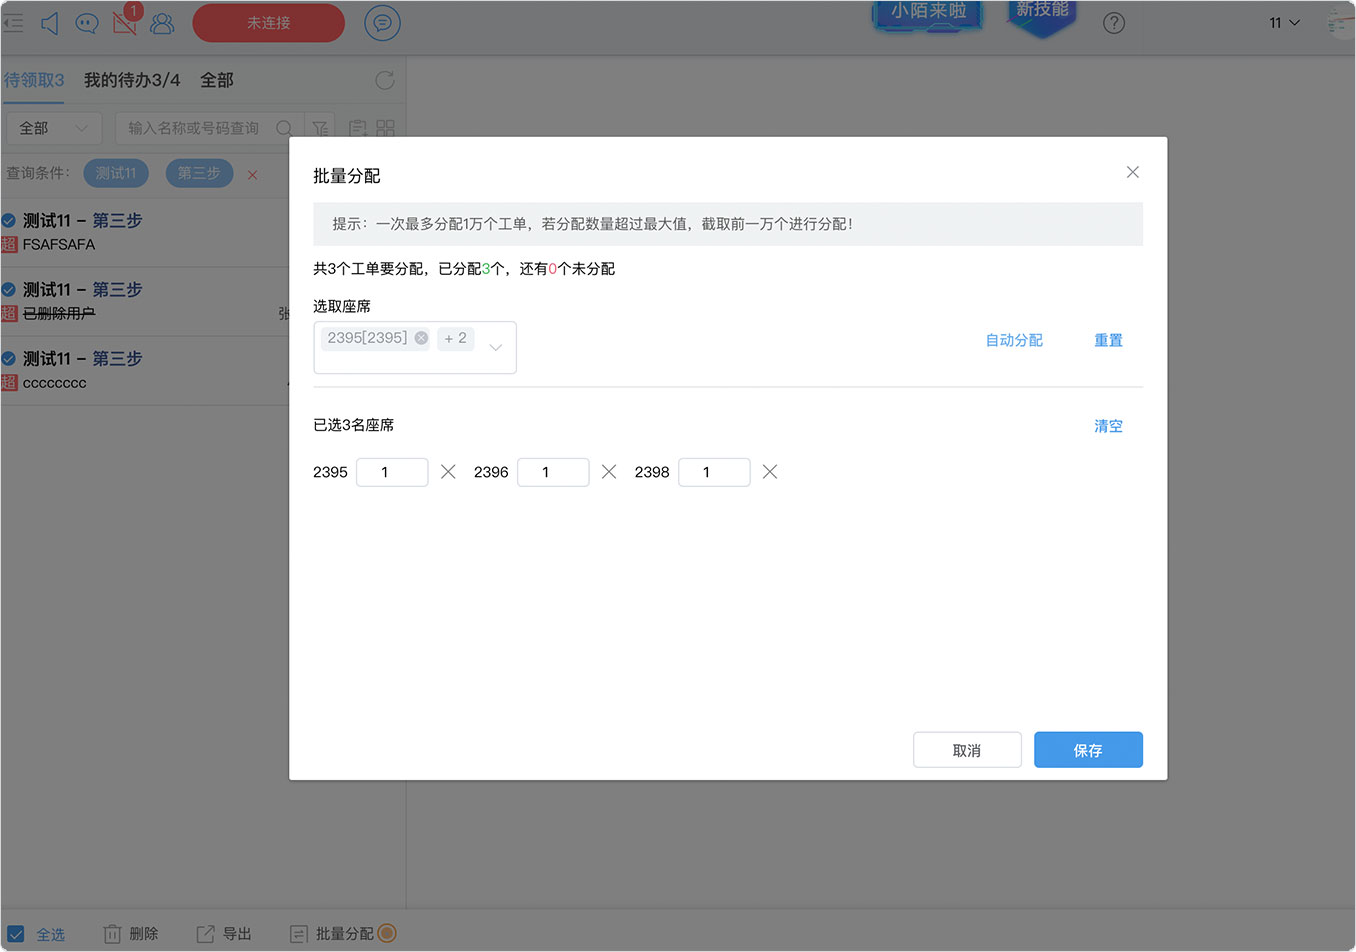
Task: Toggle the 全选 checkbox
Action: click(16, 934)
